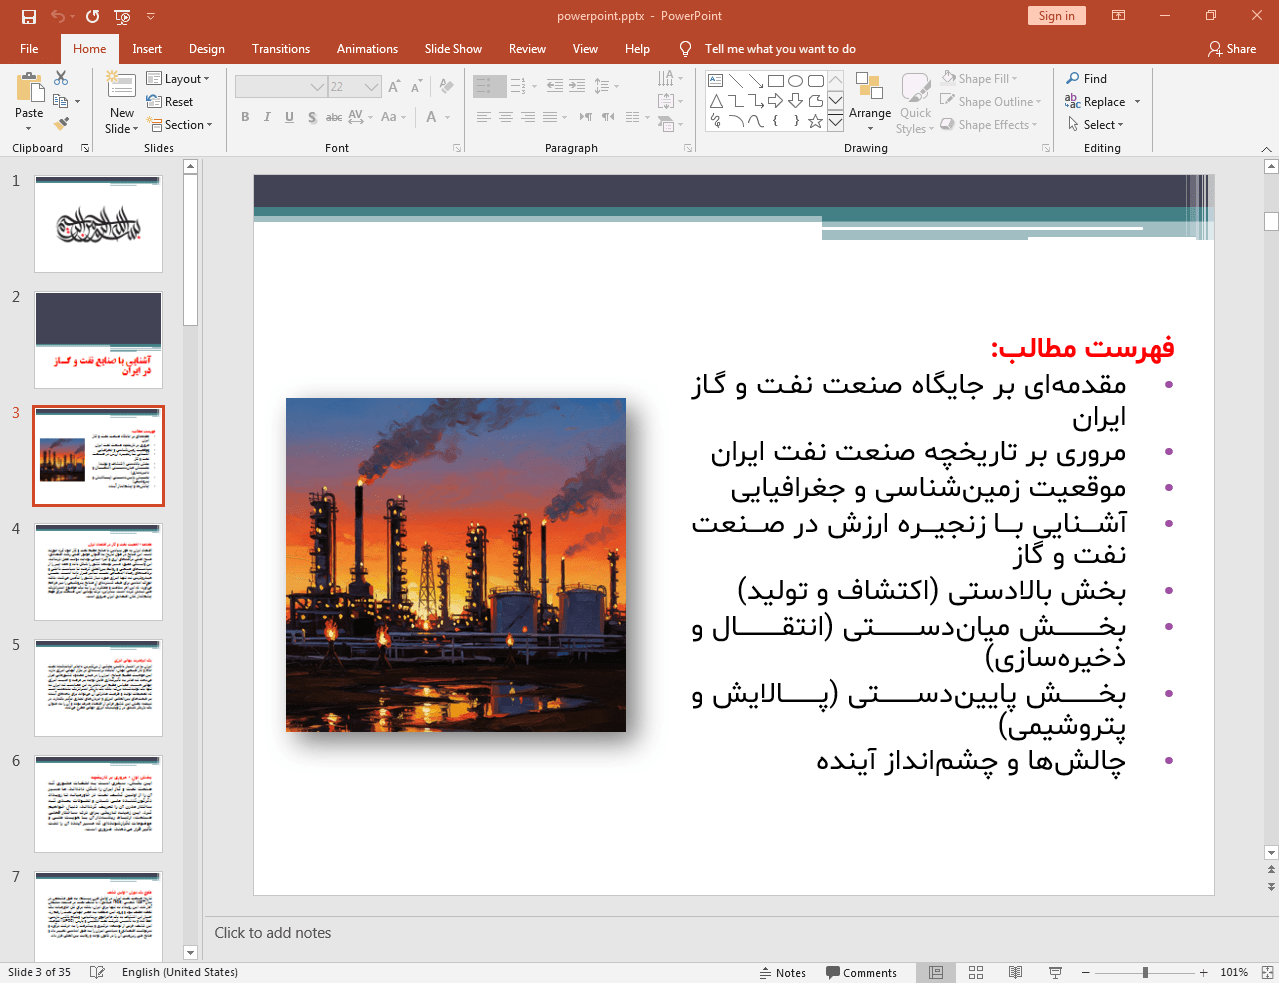Open the Select dropdown in Editing

click(x=1096, y=125)
